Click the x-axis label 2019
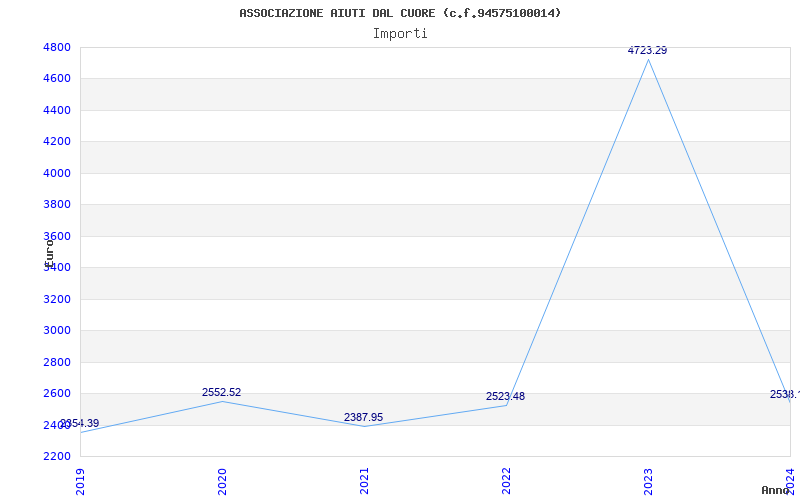This screenshot has width=800, height=500. pos(80,481)
